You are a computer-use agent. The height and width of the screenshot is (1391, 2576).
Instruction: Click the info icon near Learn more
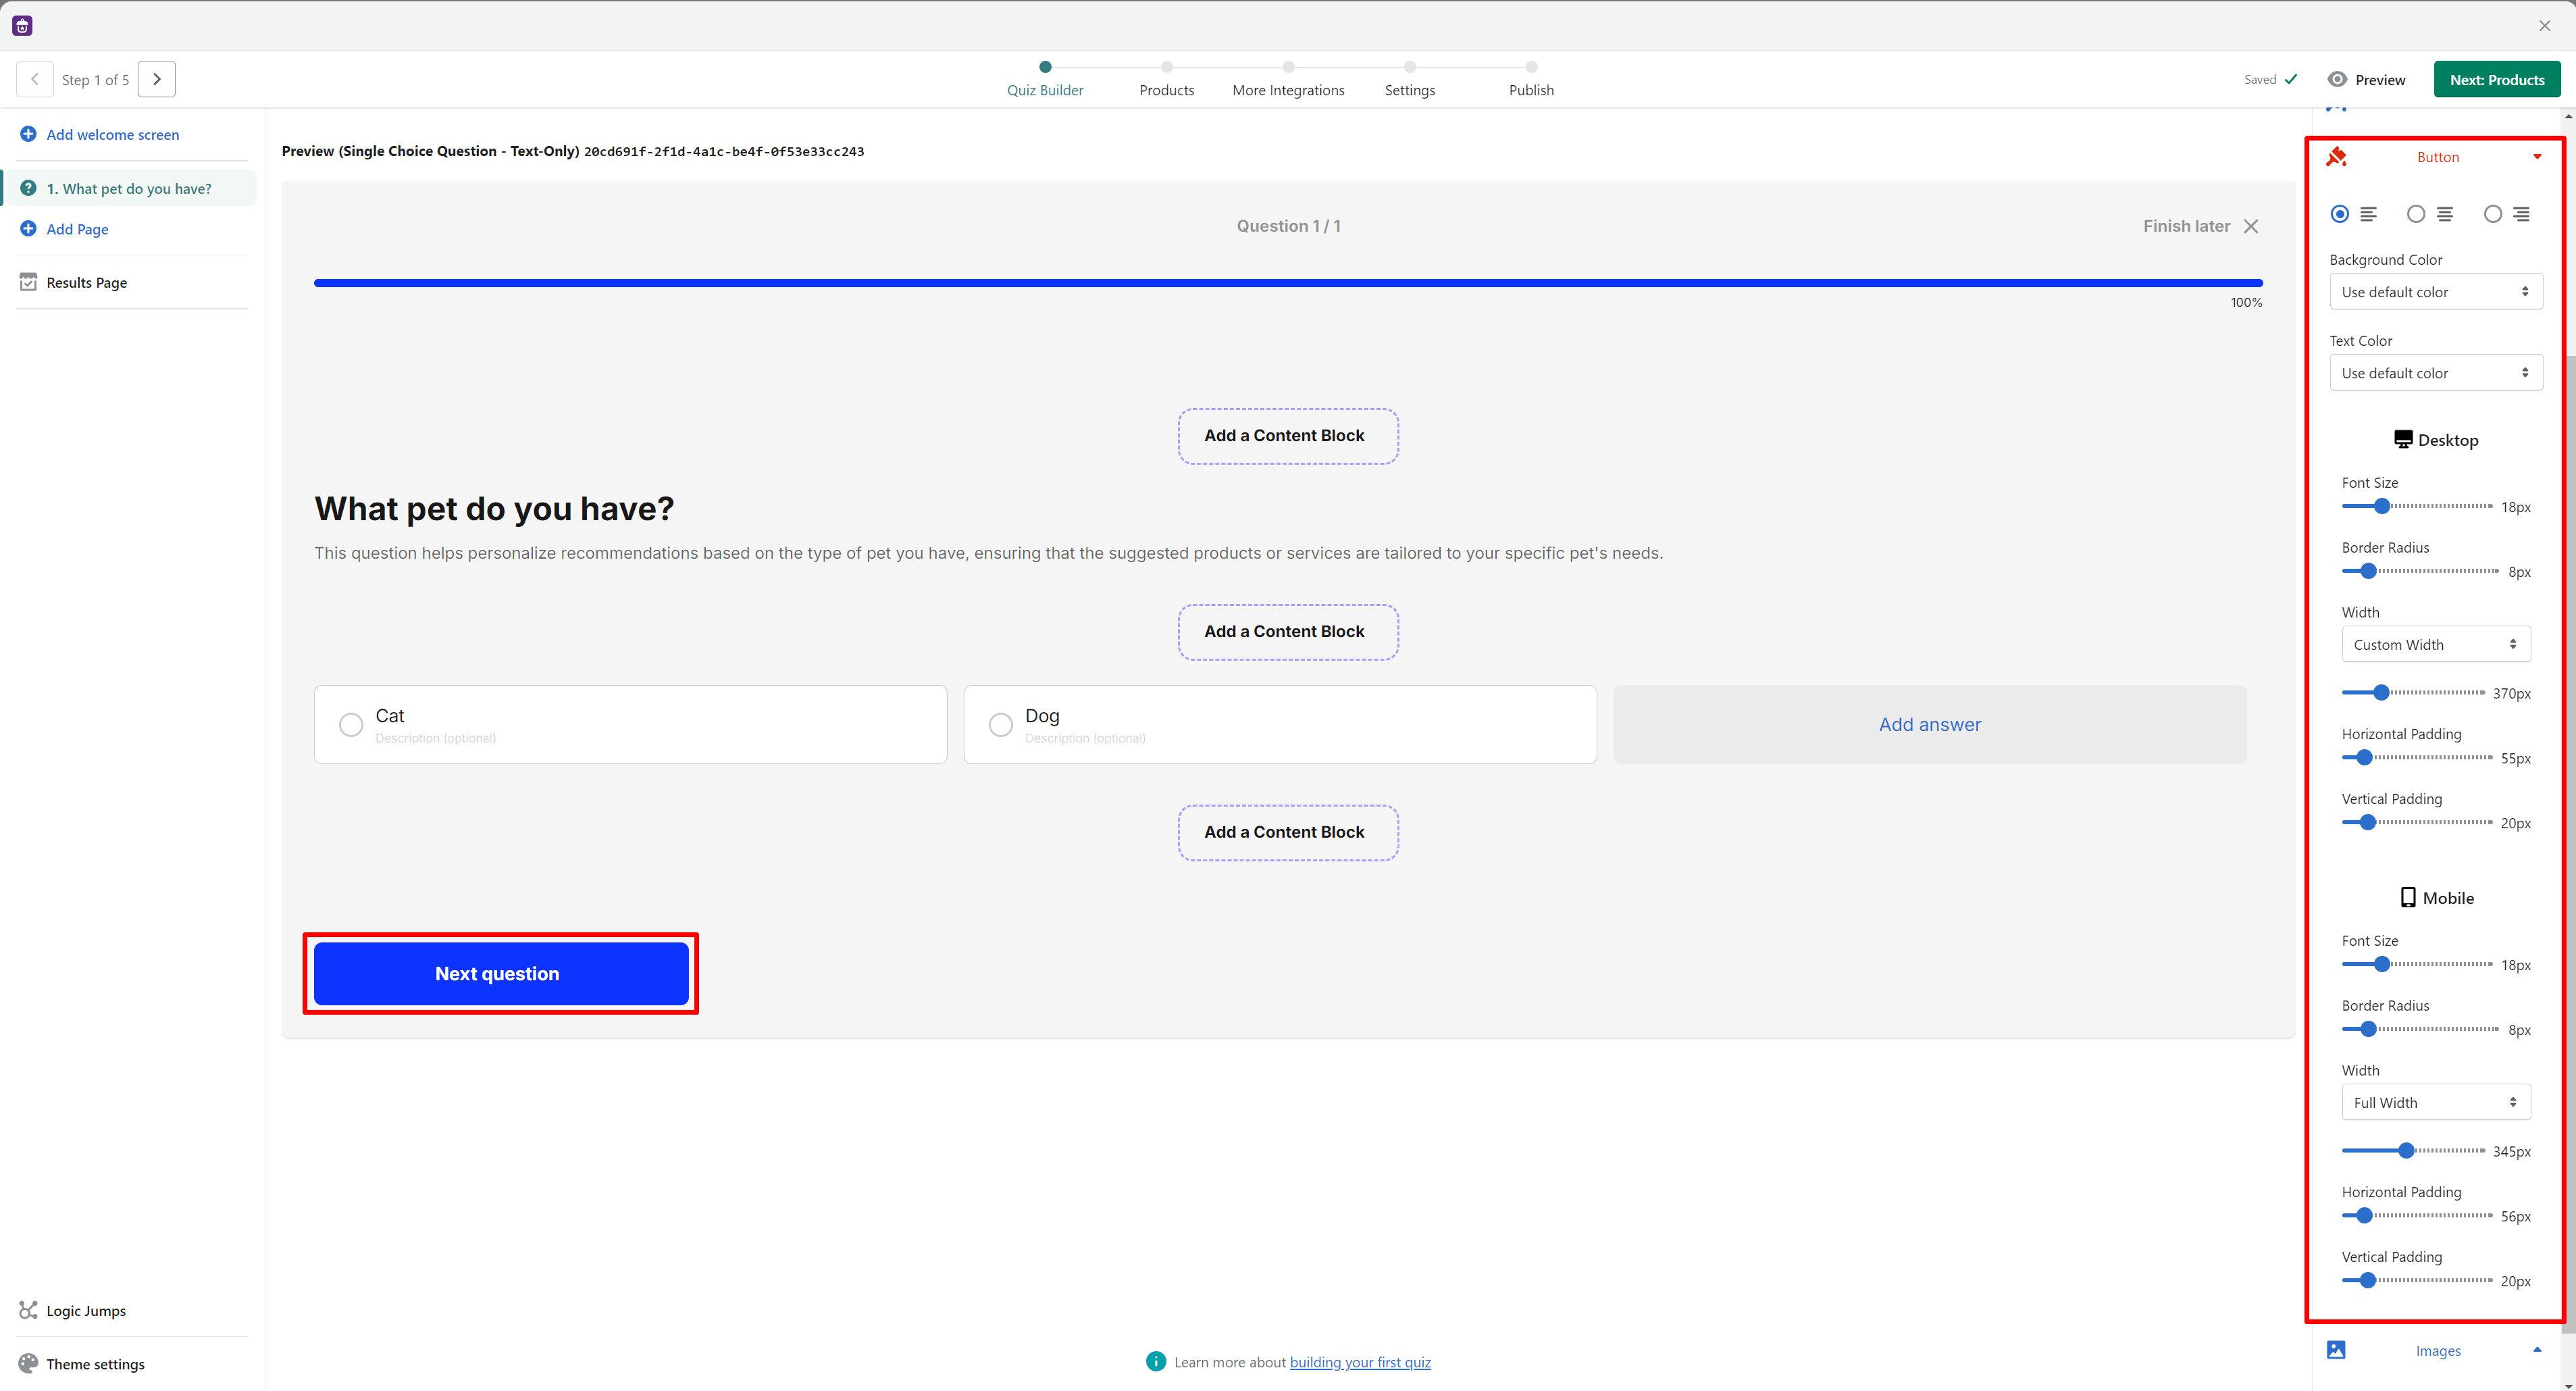1156,1361
